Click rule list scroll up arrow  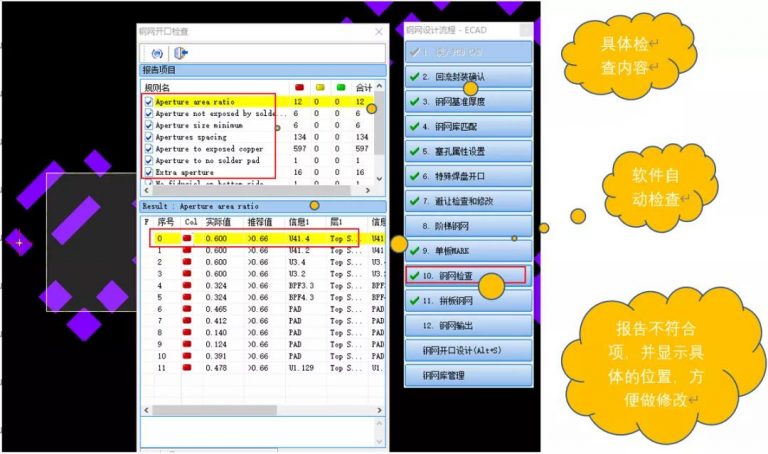[x=380, y=86]
